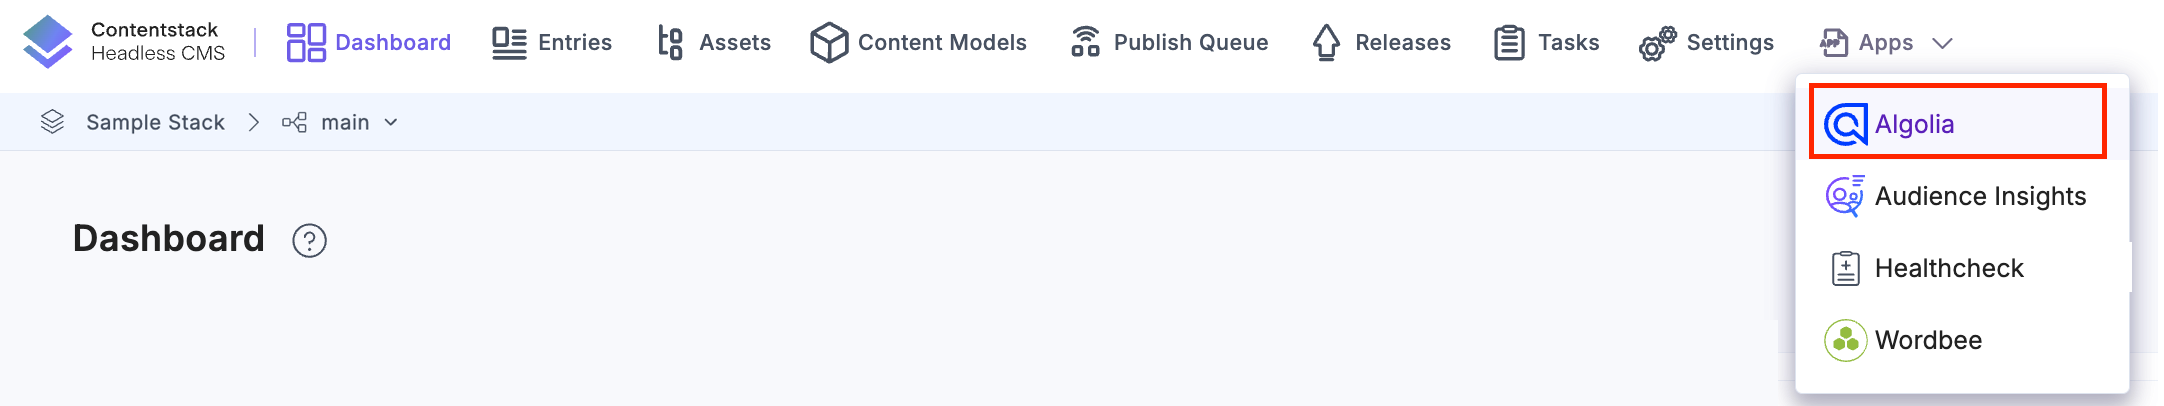2164x406 pixels.
Task: Choose Audience Insights in Apps menu
Action: [1980, 196]
